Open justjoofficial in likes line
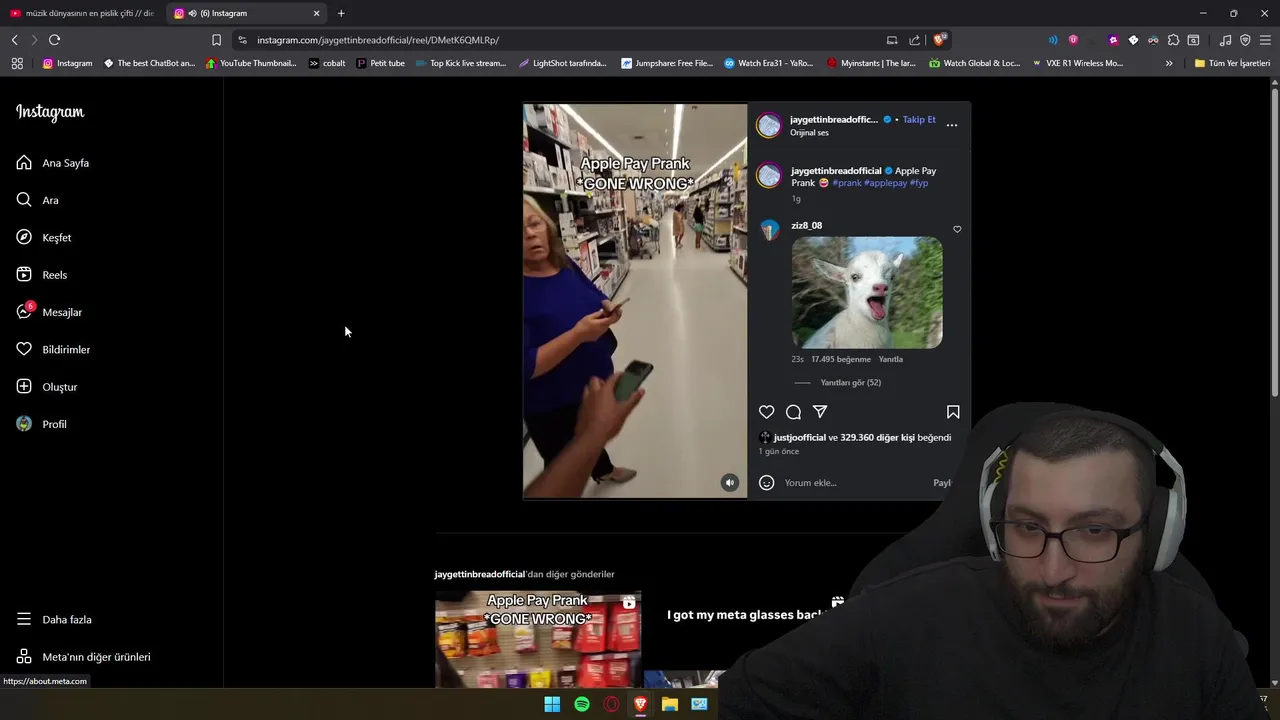 point(799,438)
